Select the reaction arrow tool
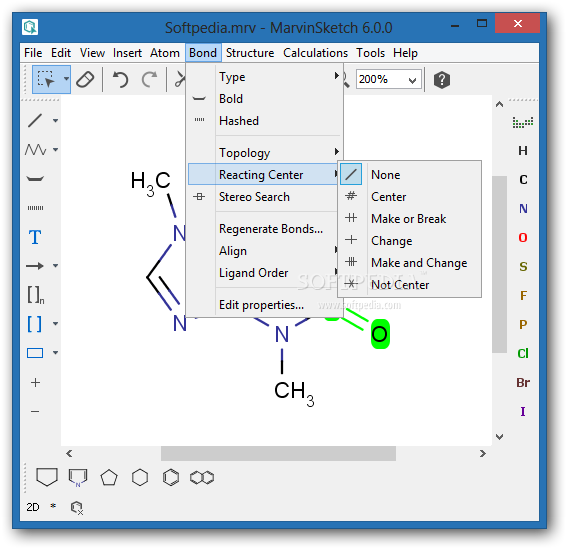 [x=35, y=266]
